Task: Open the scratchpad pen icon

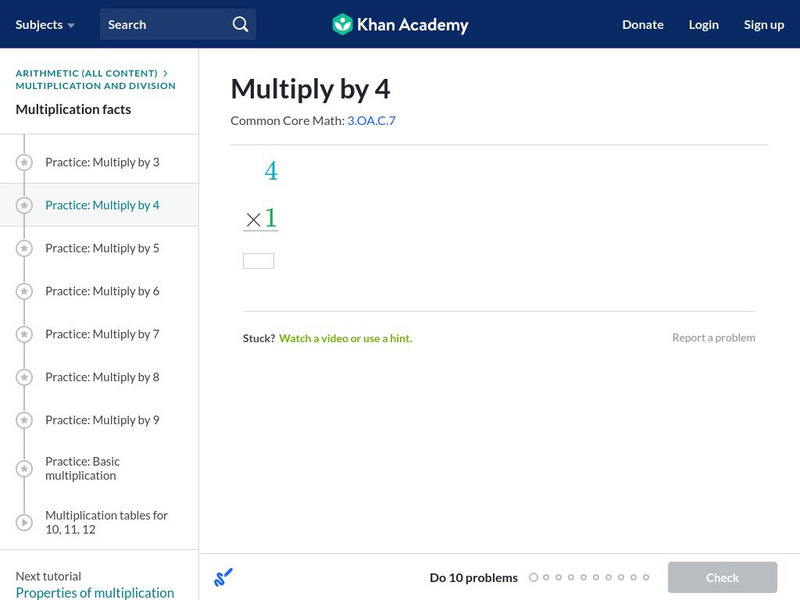Action: 224,577
